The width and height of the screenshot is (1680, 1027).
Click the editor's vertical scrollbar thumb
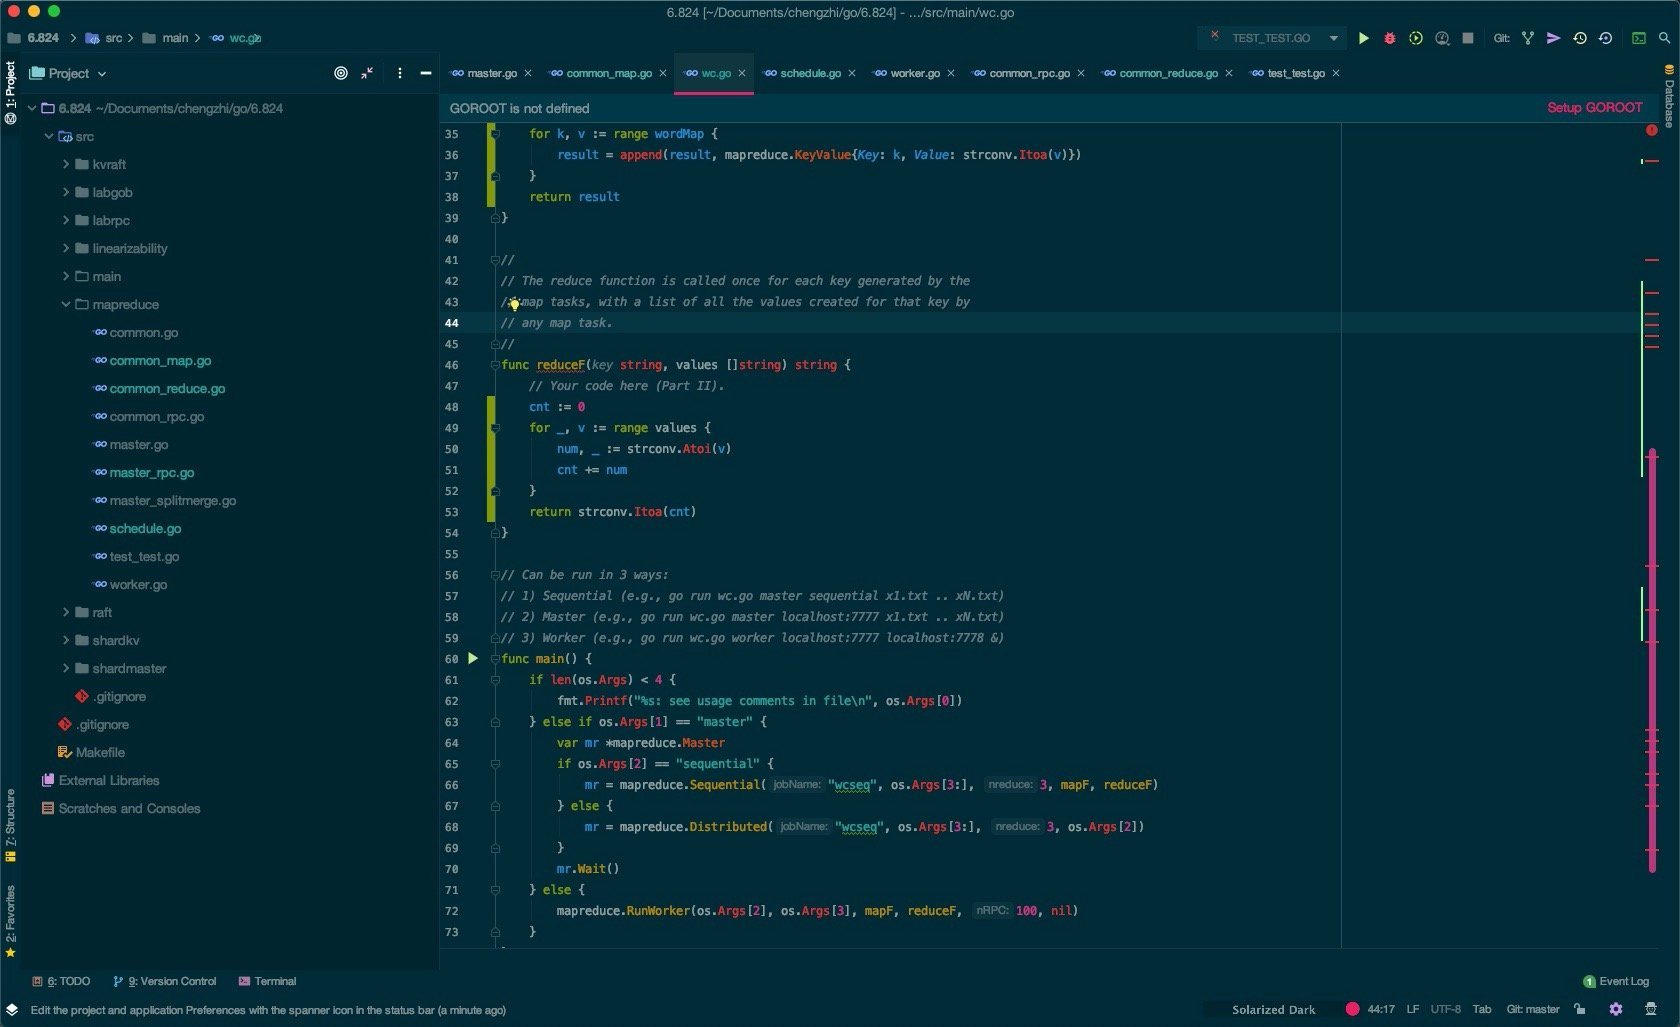tap(1652, 660)
